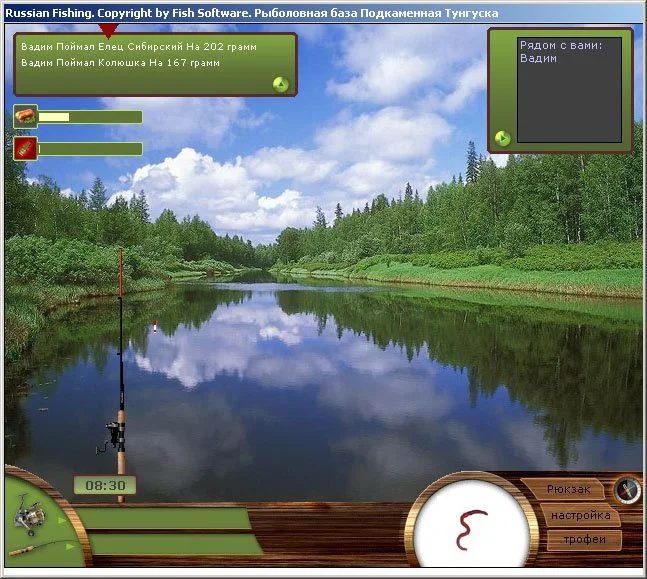This screenshot has height=579, width=647.
Task: Select player Вадим in nearby list
Action: tap(538, 59)
